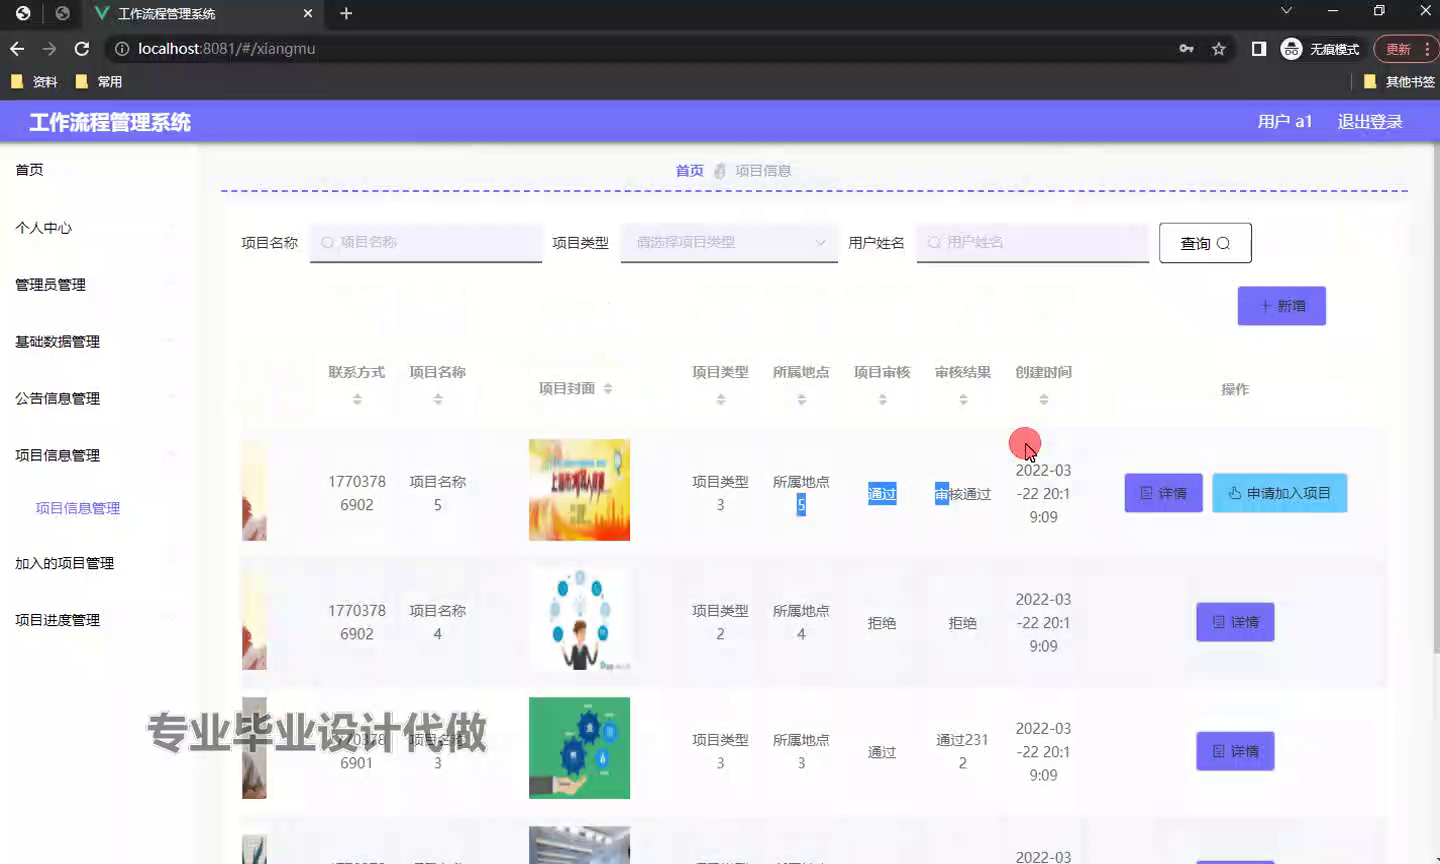Click 申请加入项目 button
The height and width of the screenshot is (864, 1440).
1280,493
